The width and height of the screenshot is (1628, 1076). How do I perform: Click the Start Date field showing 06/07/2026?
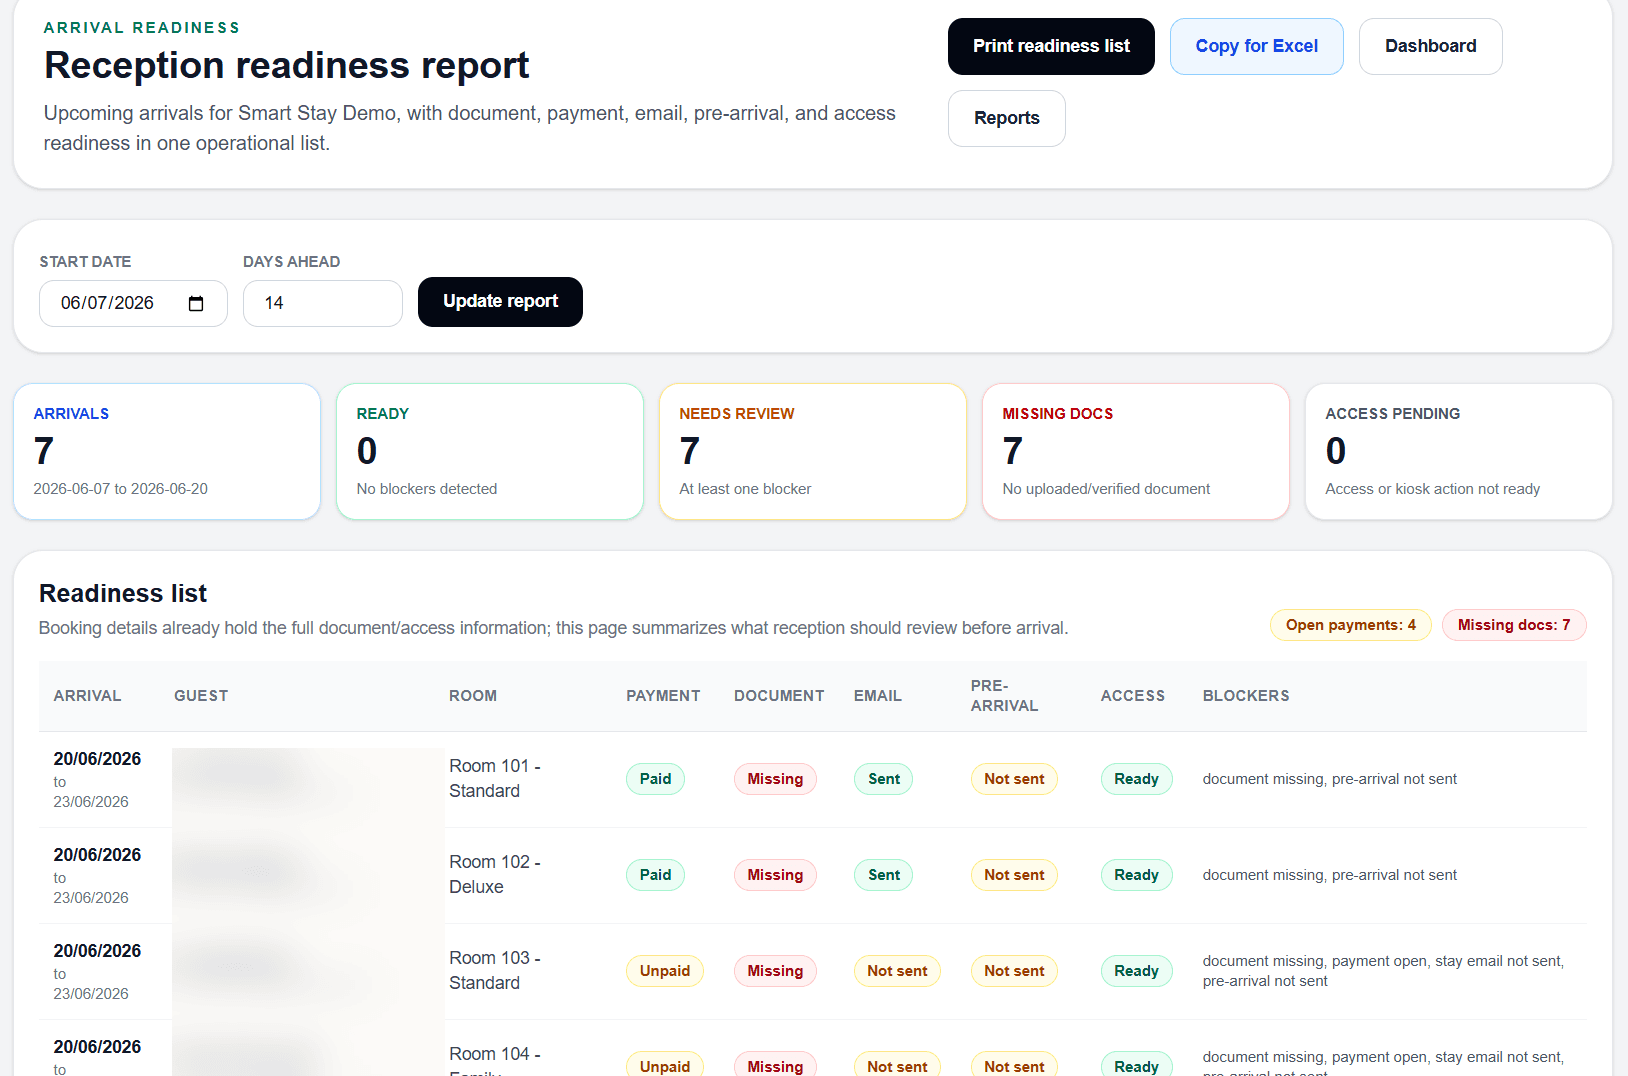coord(133,303)
